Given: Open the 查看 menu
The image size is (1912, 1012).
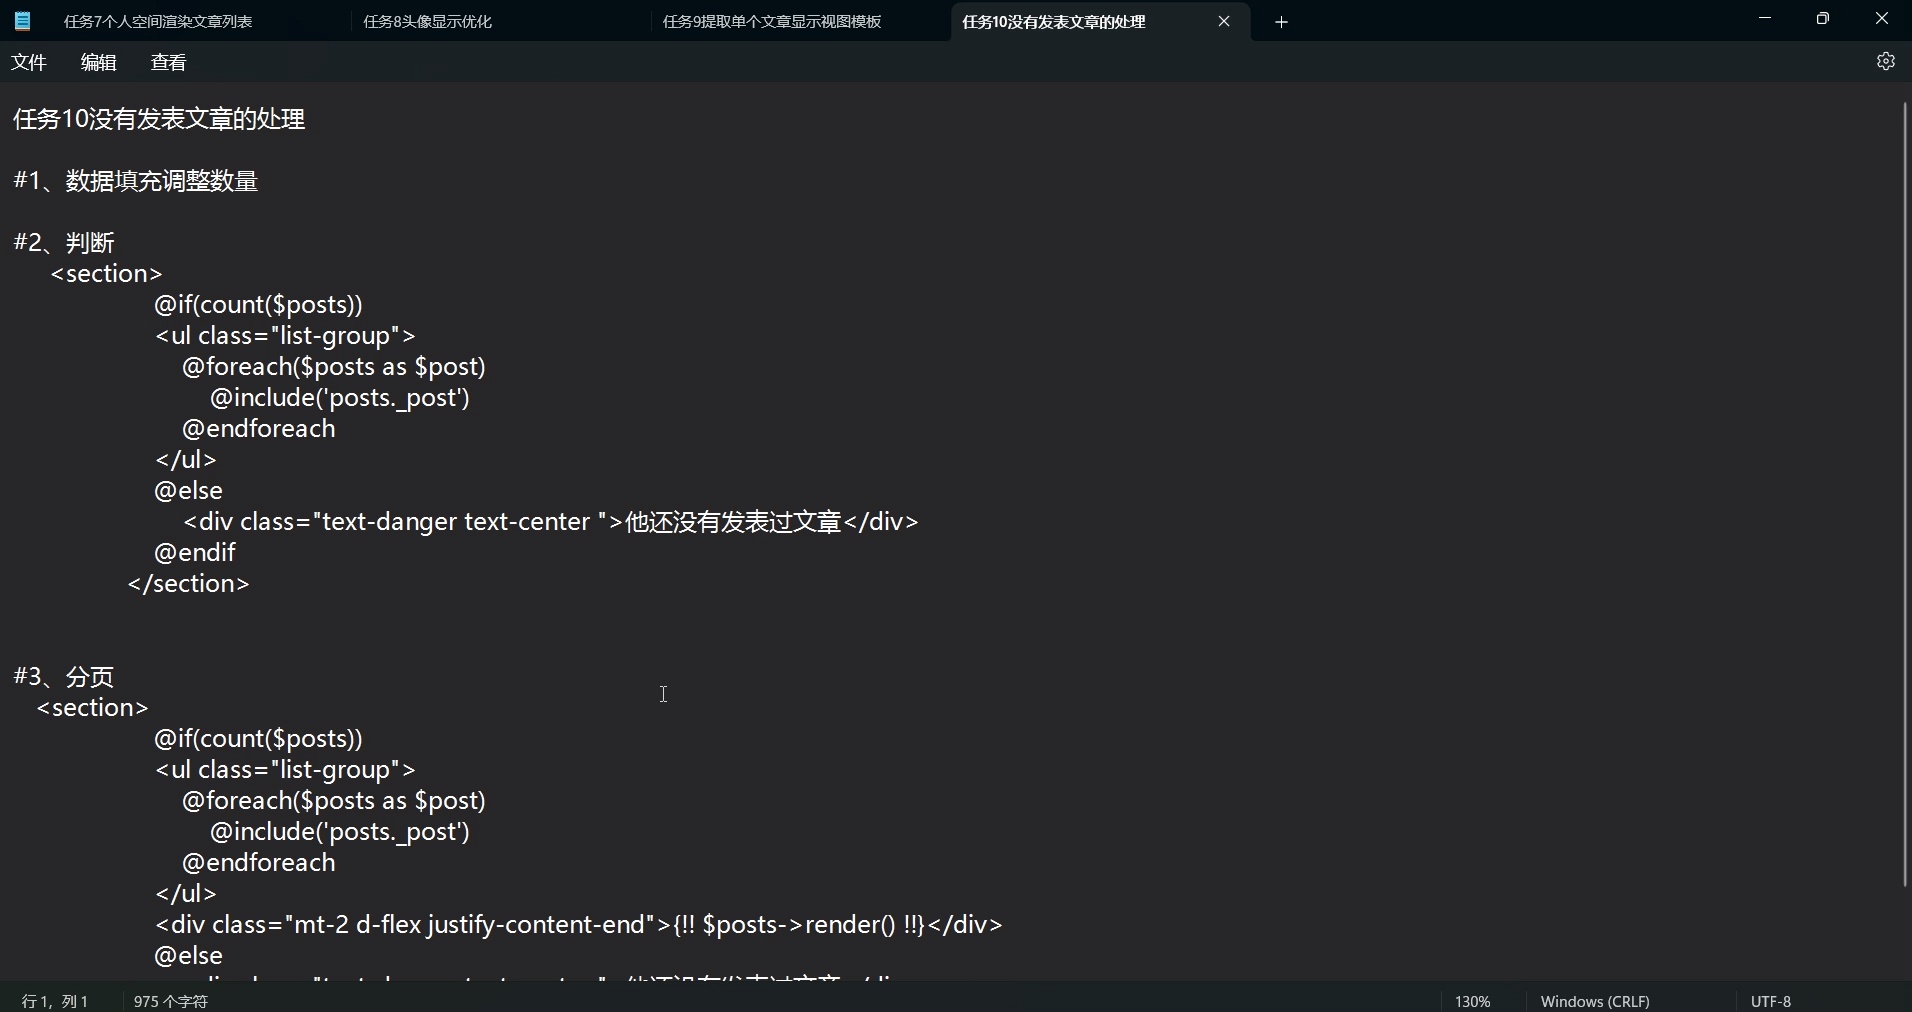Looking at the screenshot, I should pos(168,61).
